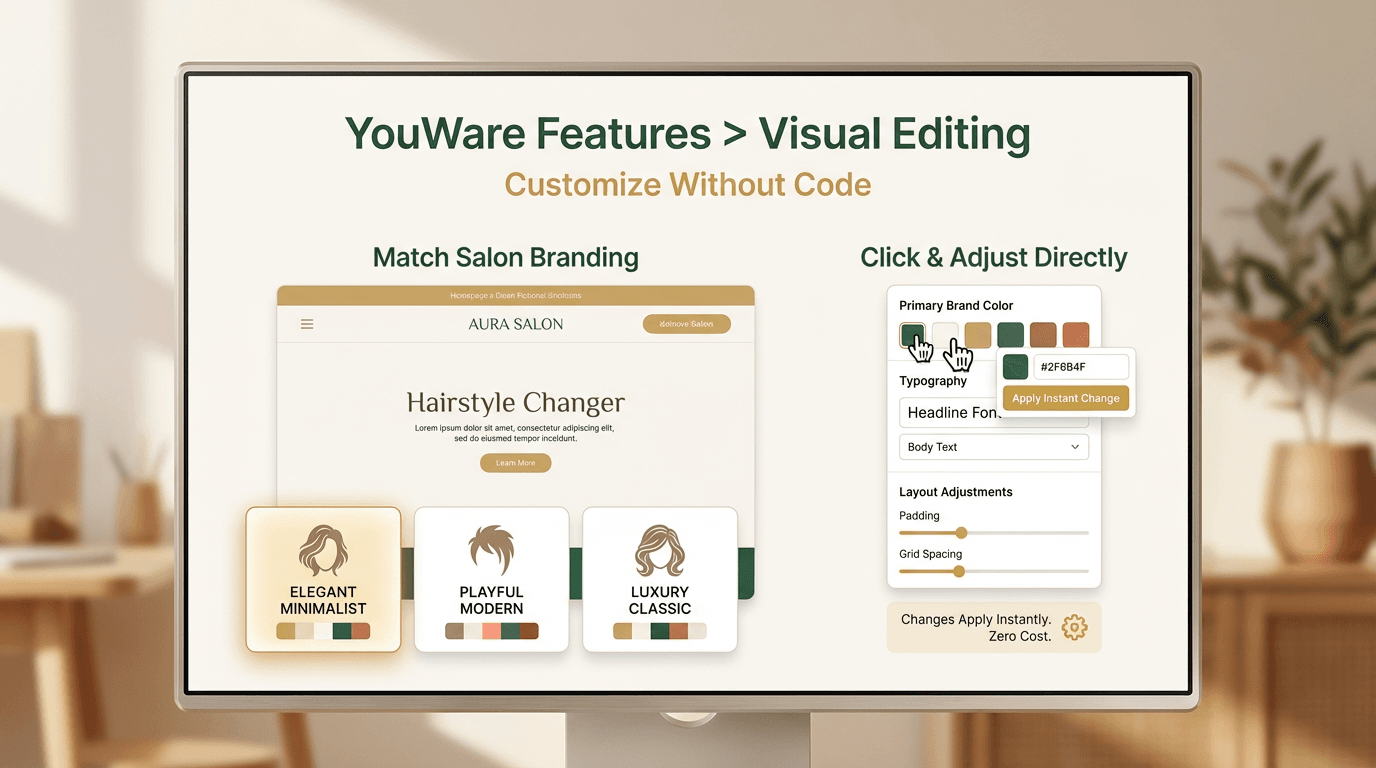1376x768 pixels.
Task: Click the AURA SALON logo text
Action: [x=515, y=324]
